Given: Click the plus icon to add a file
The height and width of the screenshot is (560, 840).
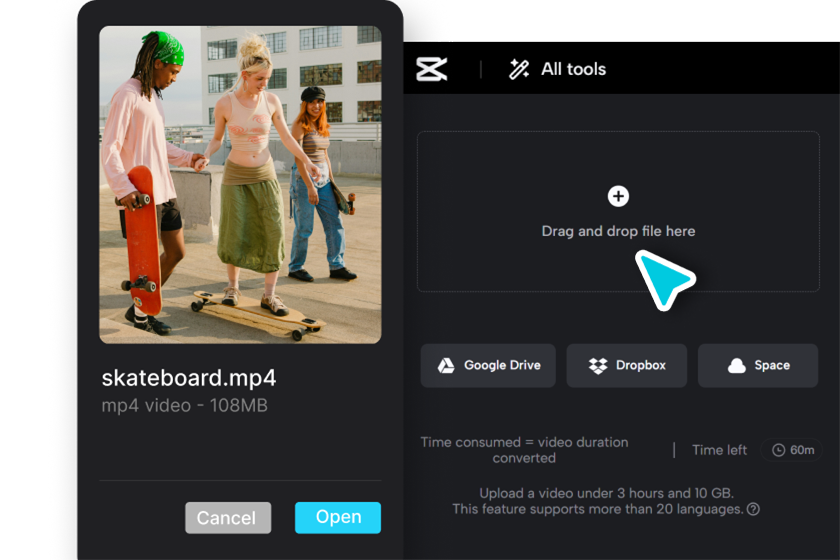Looking at the screenshot, I should (x=618, y=196).
